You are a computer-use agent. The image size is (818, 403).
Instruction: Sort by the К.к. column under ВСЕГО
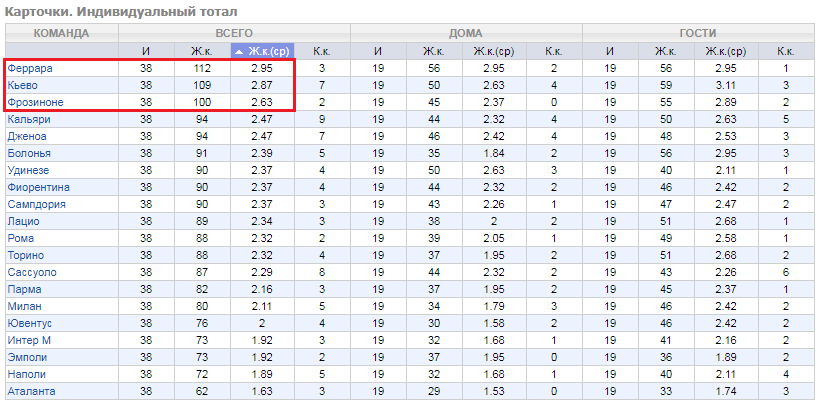click(x=320, y=51)
